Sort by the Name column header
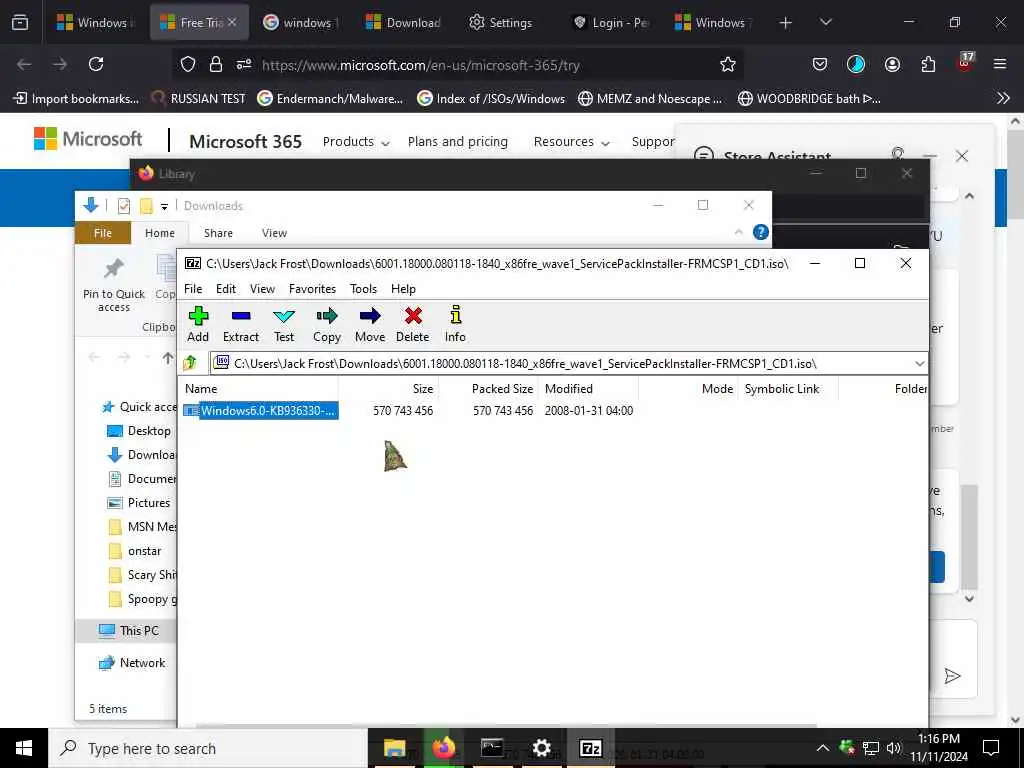The height and width of the screenshot is (768, 1024). 201,389
